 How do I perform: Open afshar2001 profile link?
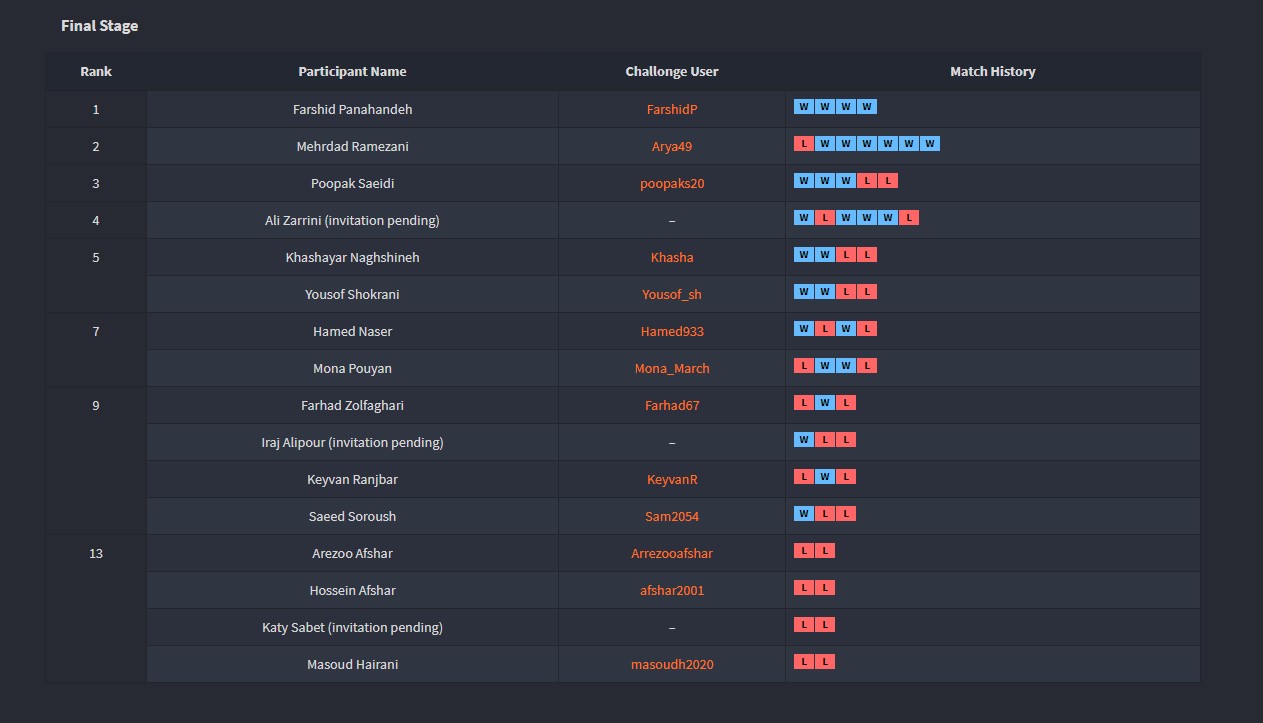671,590
